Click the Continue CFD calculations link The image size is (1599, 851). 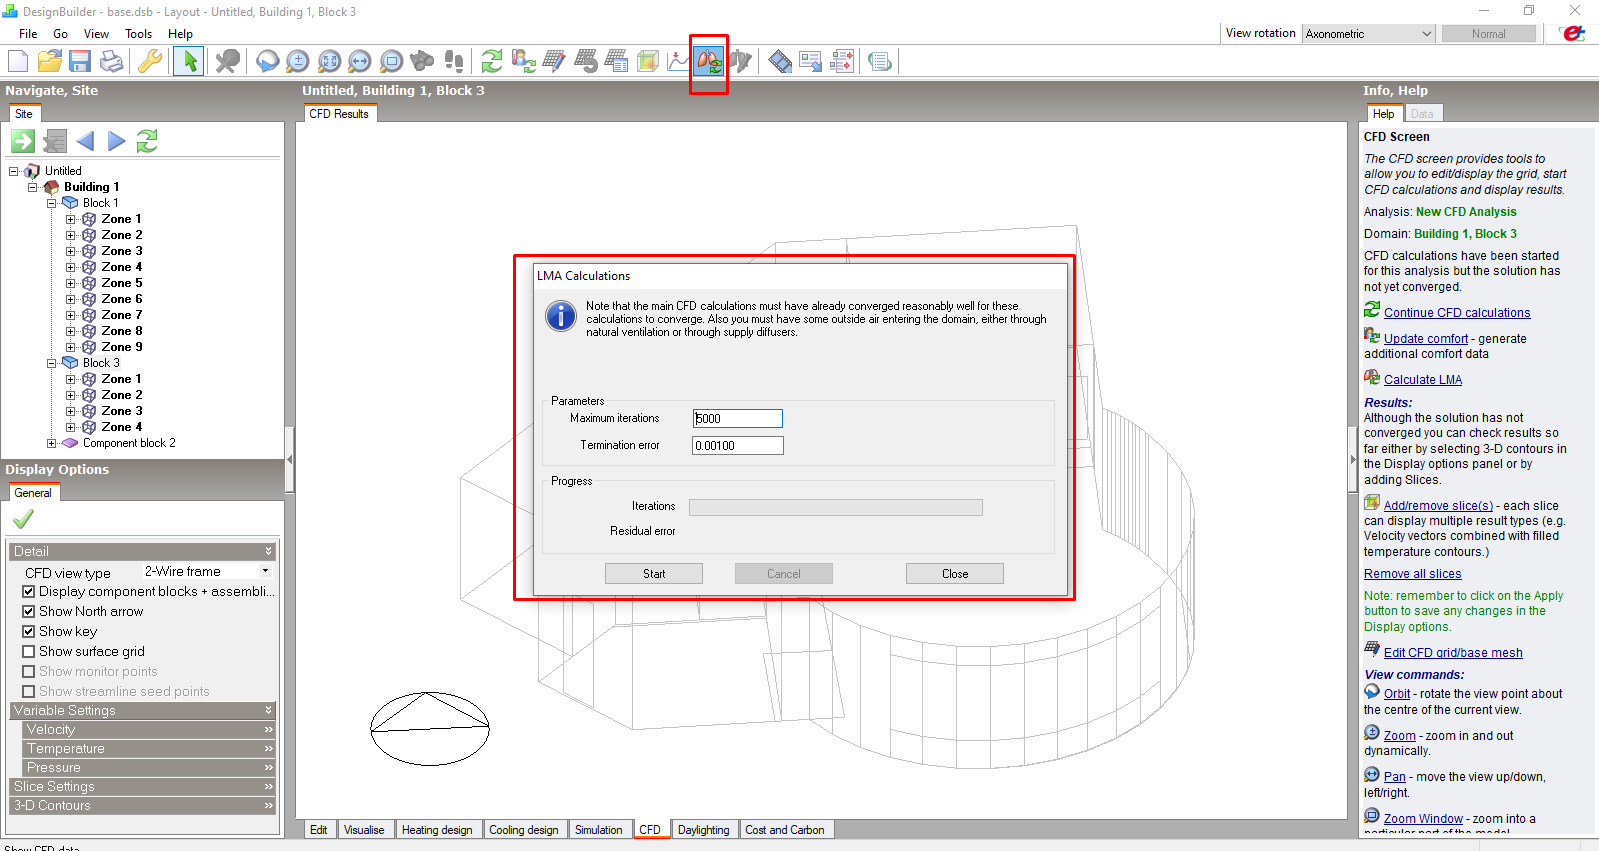(1457, 313)
